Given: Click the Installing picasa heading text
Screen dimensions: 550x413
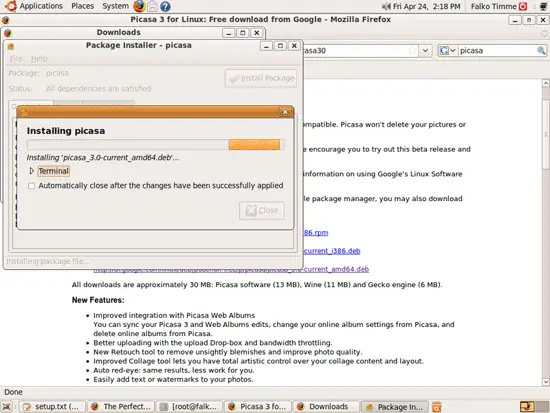Looking at the screenshot, I should point(66,131).
